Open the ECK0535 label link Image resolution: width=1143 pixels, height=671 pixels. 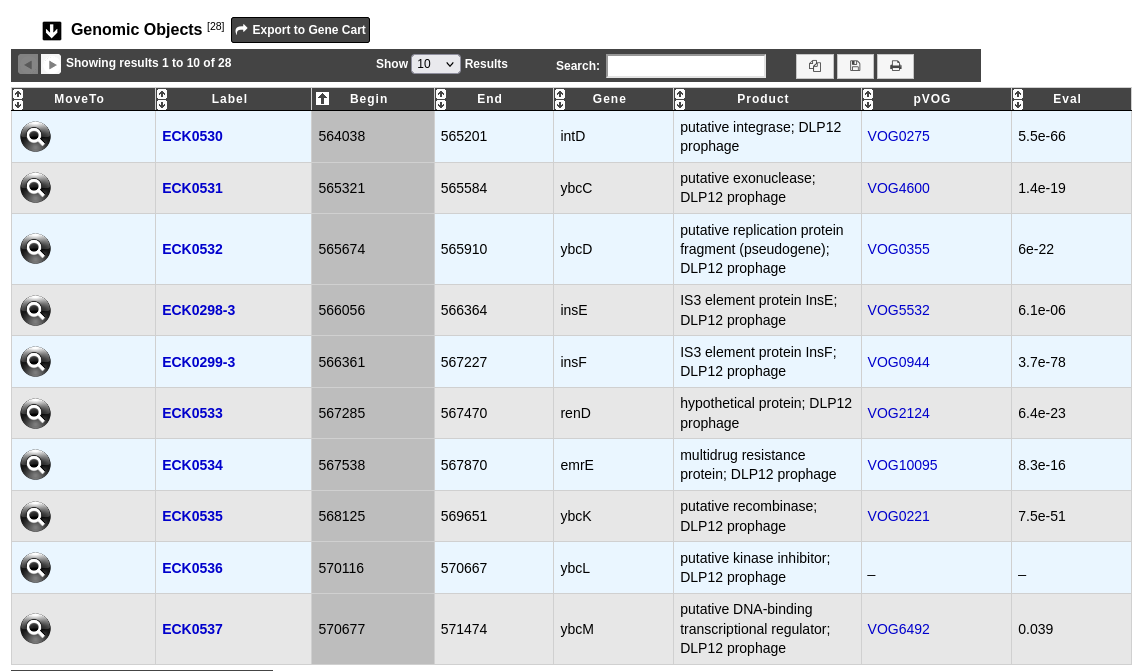point(192,516)
